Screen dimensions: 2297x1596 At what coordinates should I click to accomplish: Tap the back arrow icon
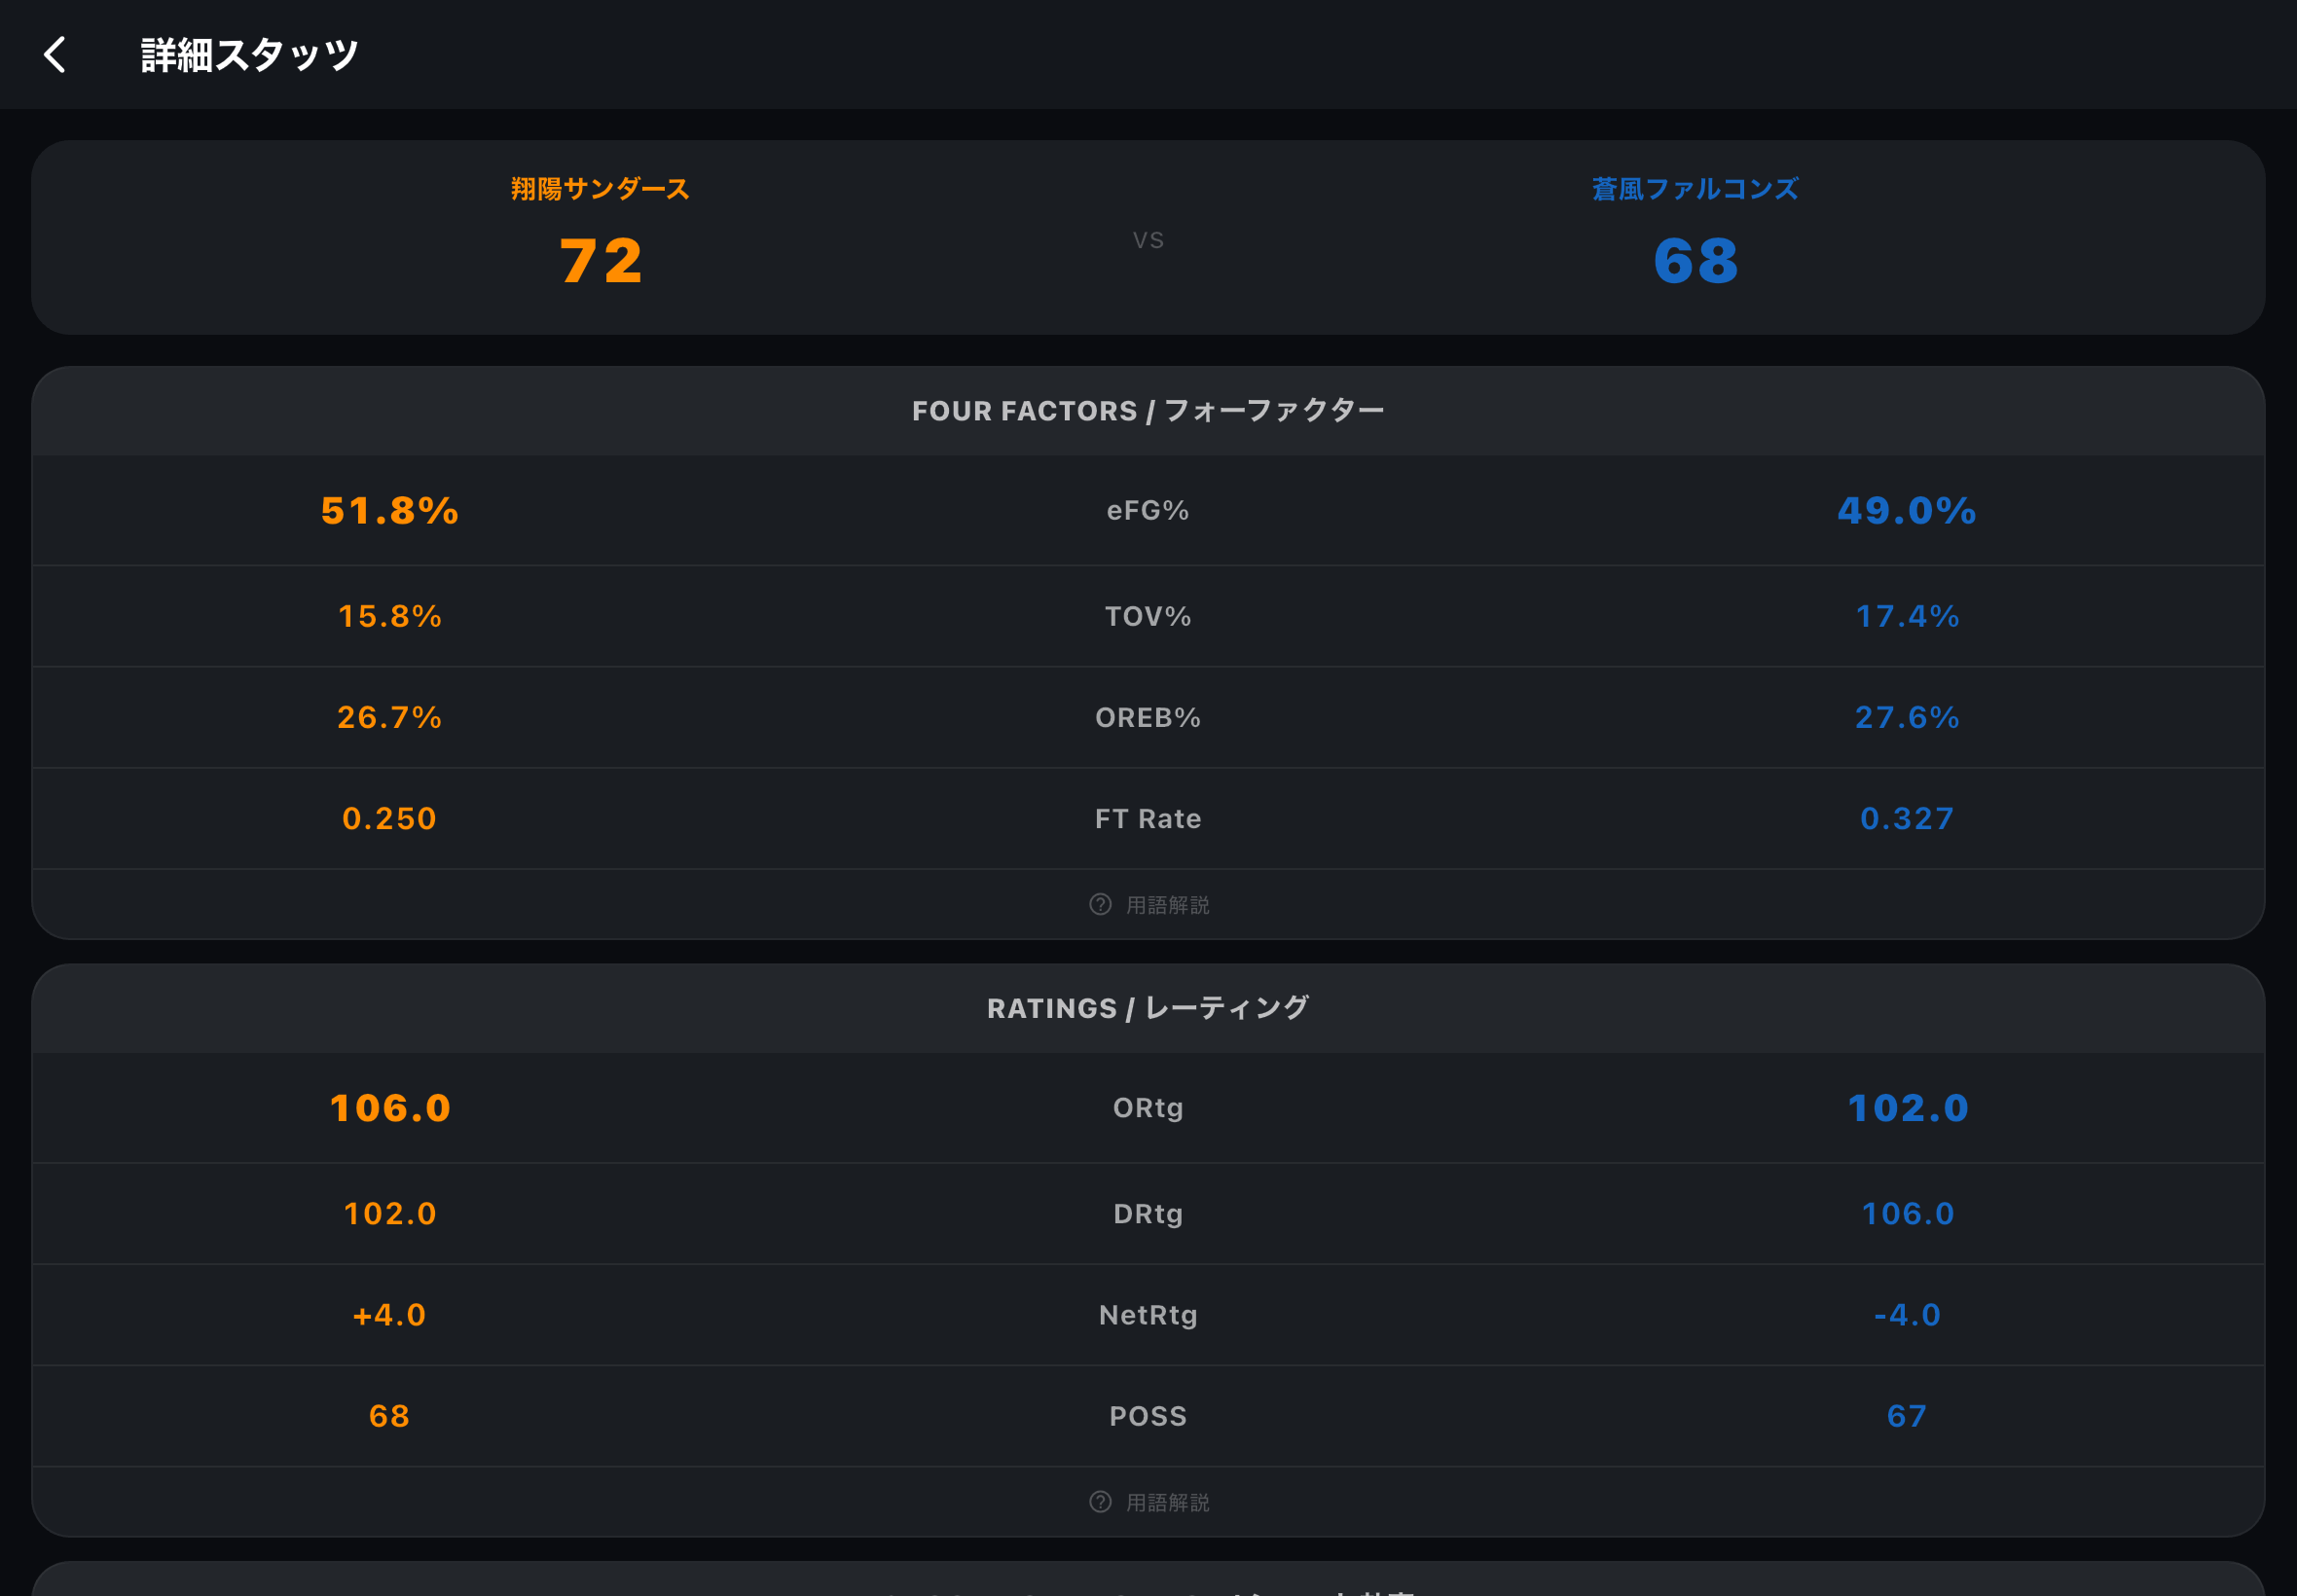point(55,55)
